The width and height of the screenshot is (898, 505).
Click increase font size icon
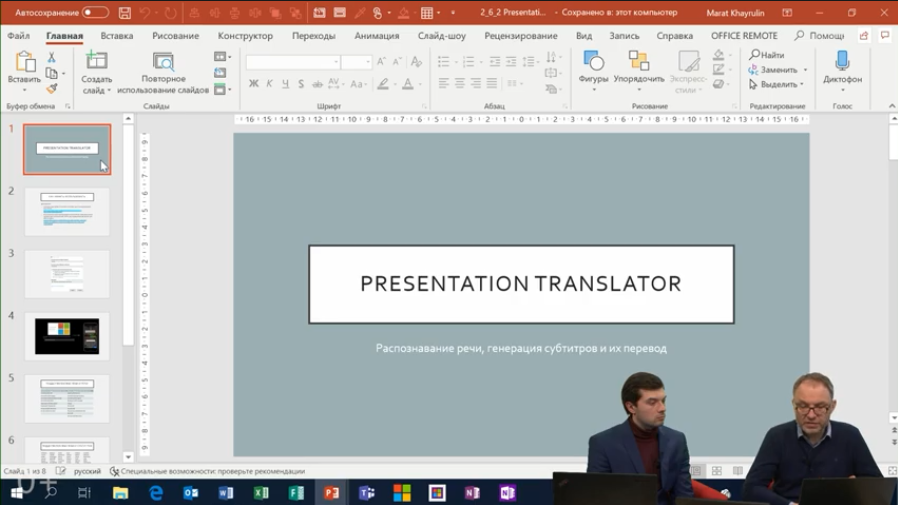coord(381,61)
